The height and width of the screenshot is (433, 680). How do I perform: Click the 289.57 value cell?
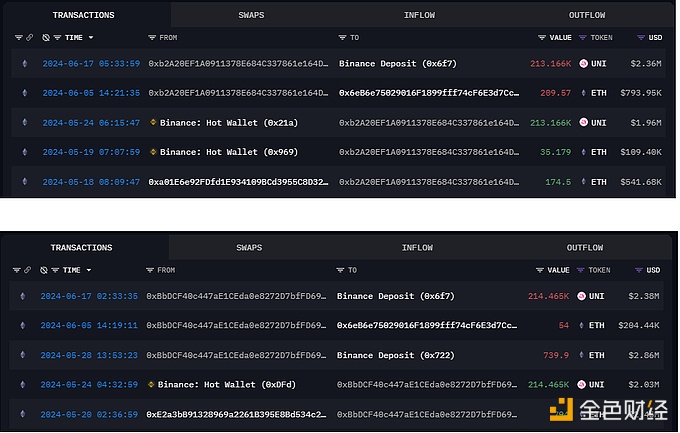click(x=555, y=93)
